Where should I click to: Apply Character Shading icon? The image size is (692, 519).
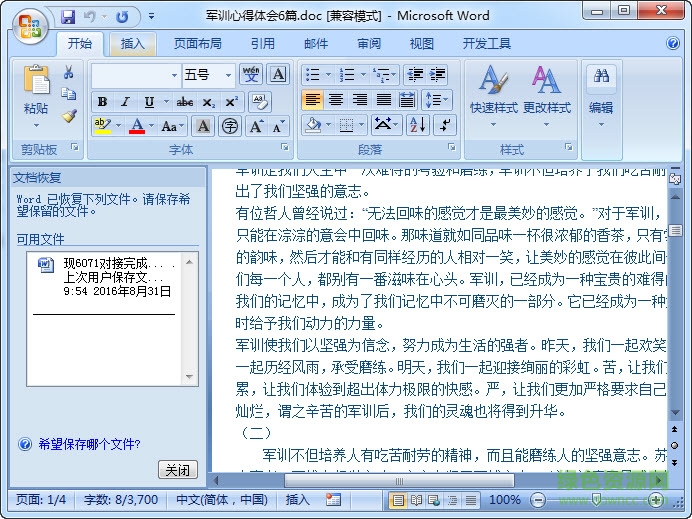point(203,127)
